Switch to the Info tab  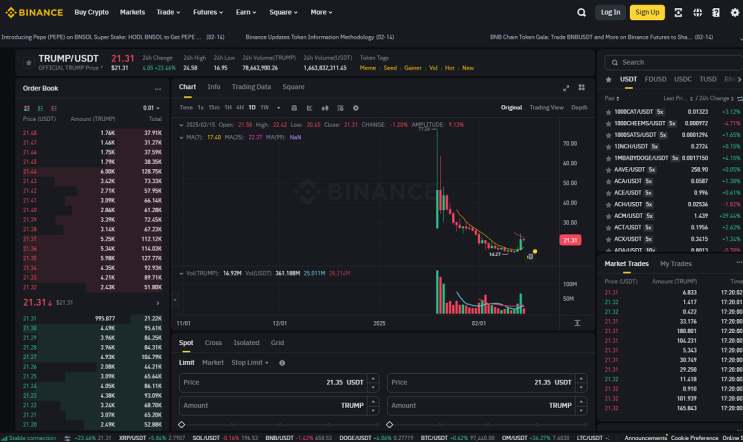(214, 87)
